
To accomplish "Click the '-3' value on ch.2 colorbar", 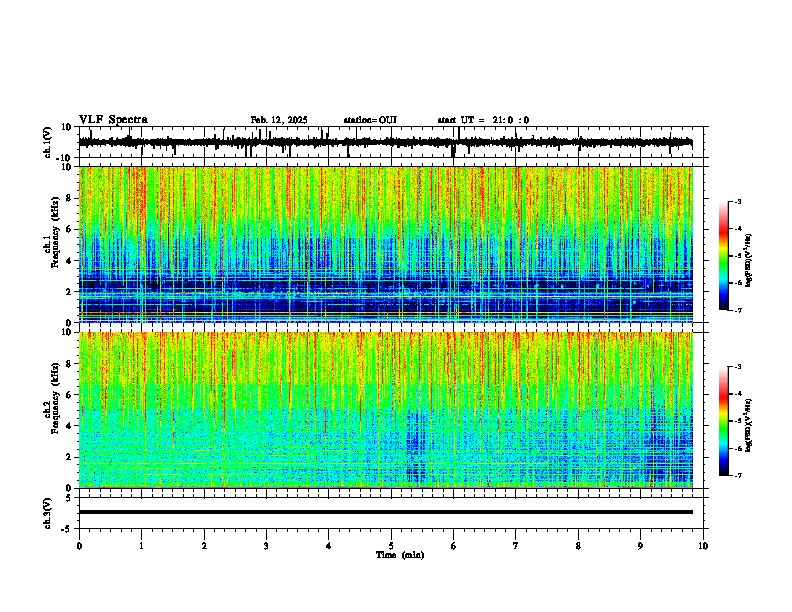I will coord(737,367).
